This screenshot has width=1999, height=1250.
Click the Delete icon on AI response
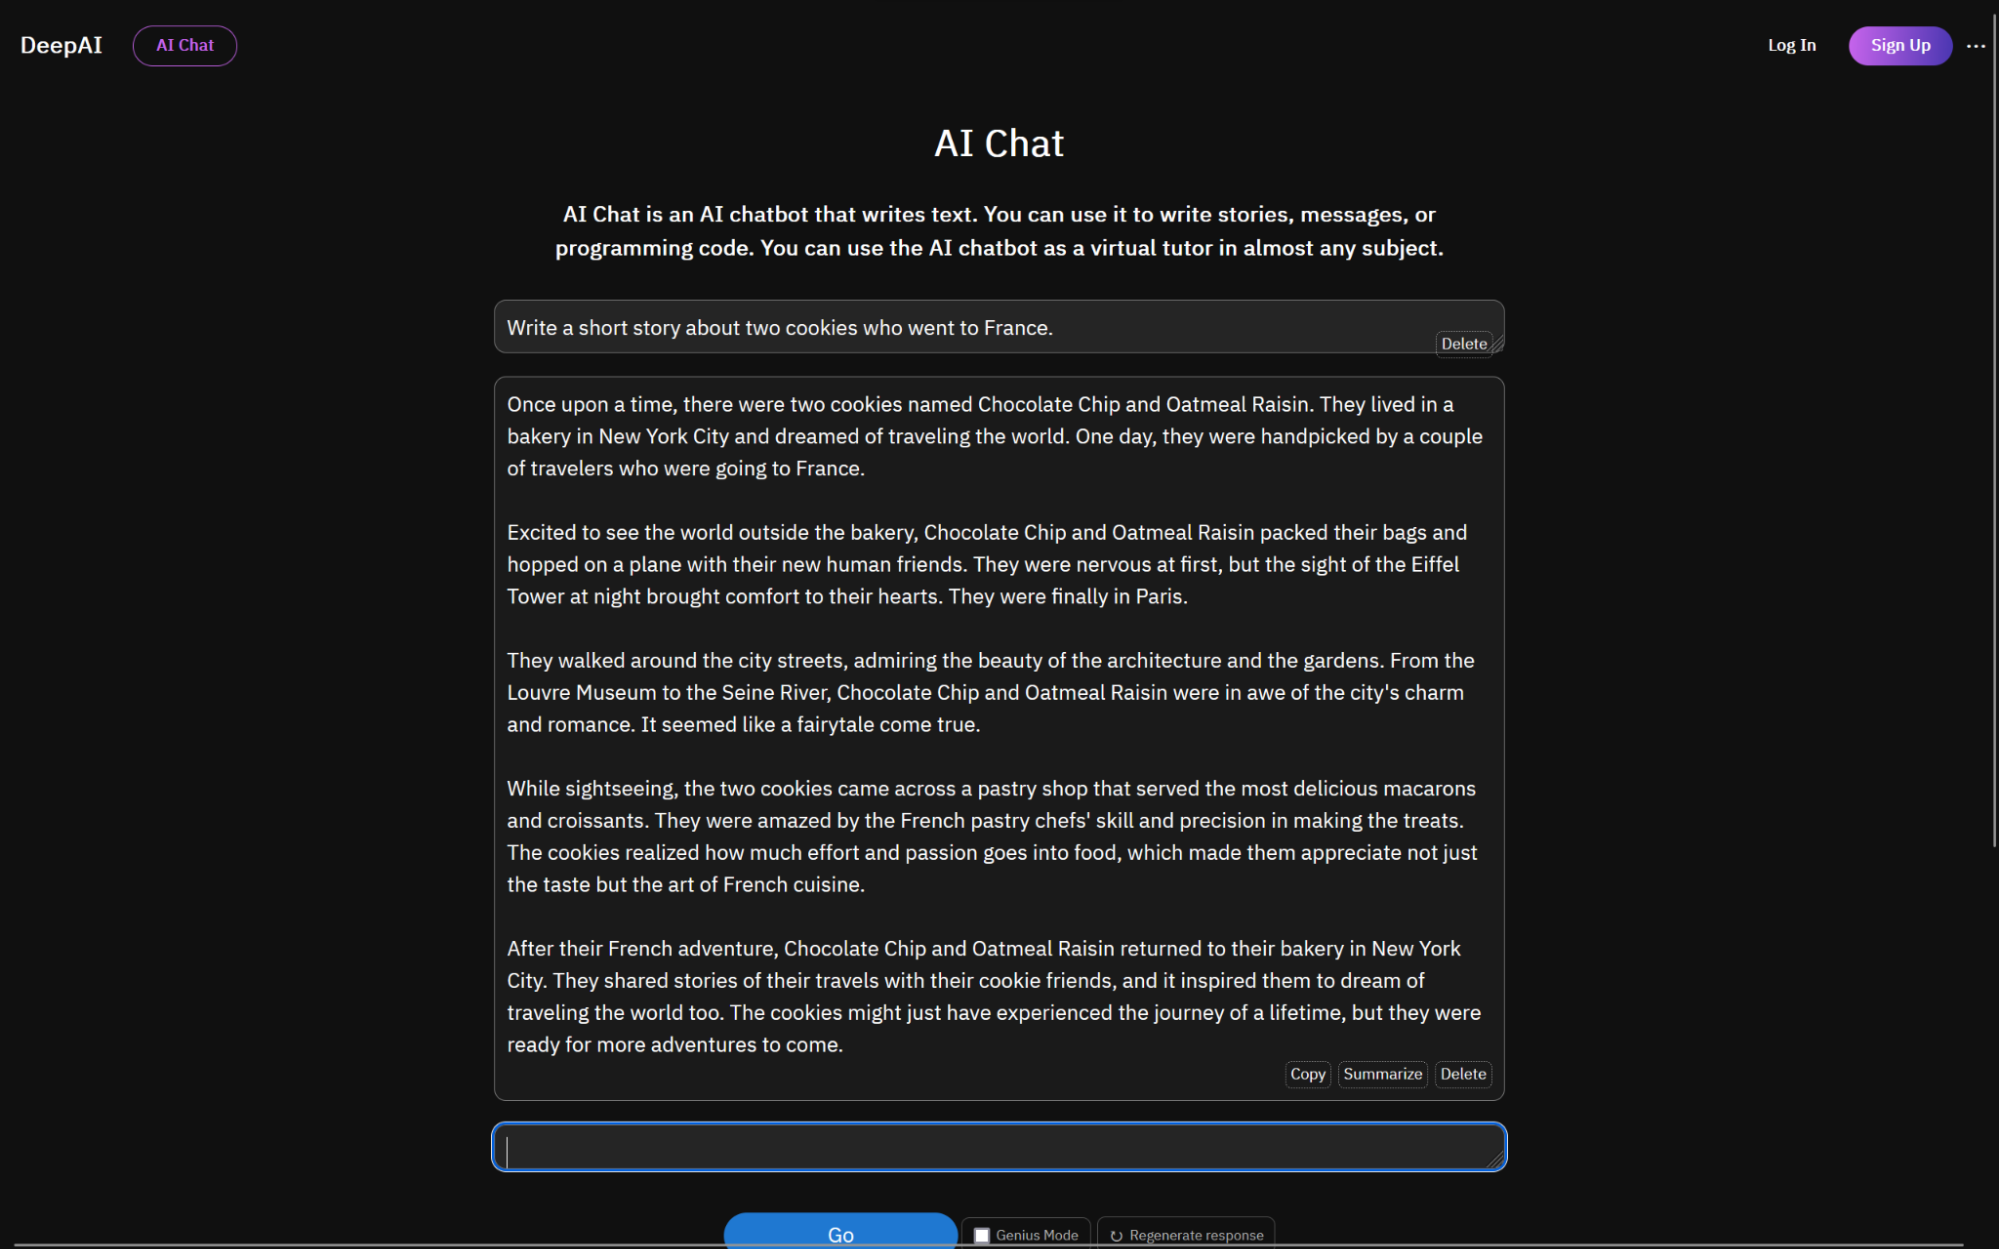tap(1463, 1073)
